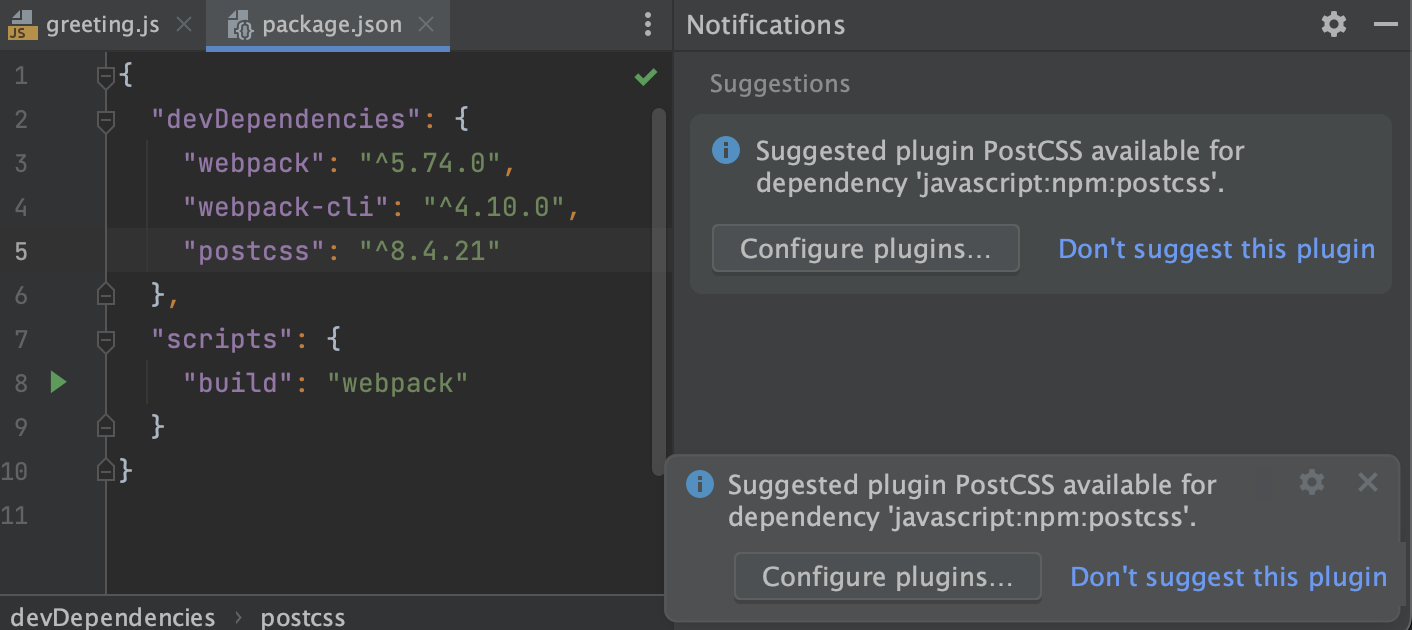Screen dimensions: 1412x630
Task: Close the greeting.js tab
Action: click(x=183, y=24)
